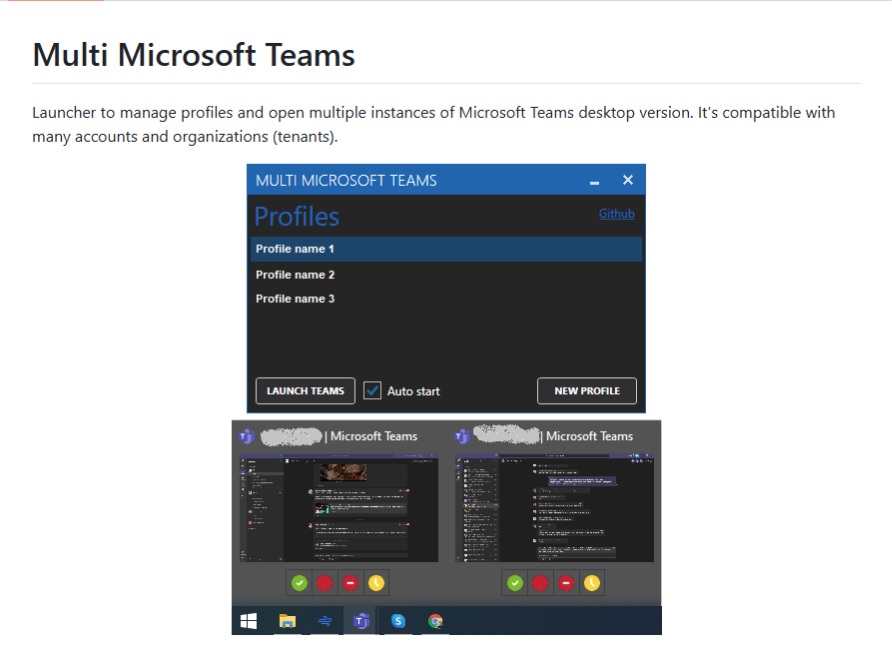The height and width of the screenshot is (663, 892).
Task: Select Profile name 3 in the list
Action: (447, 299)
